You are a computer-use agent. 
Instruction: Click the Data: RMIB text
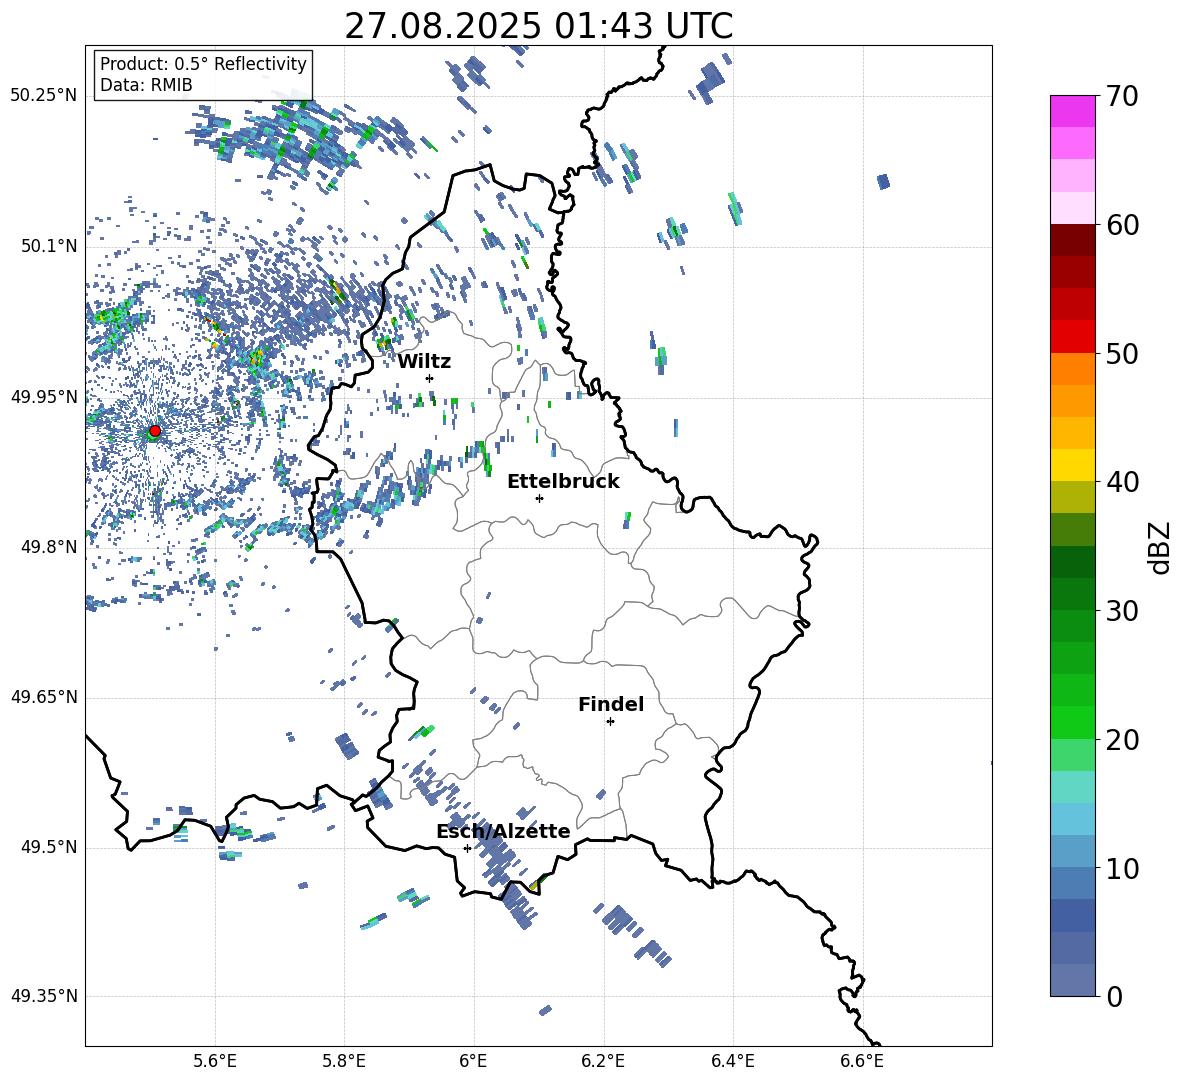pyautogui.click(x=146, y=85)
